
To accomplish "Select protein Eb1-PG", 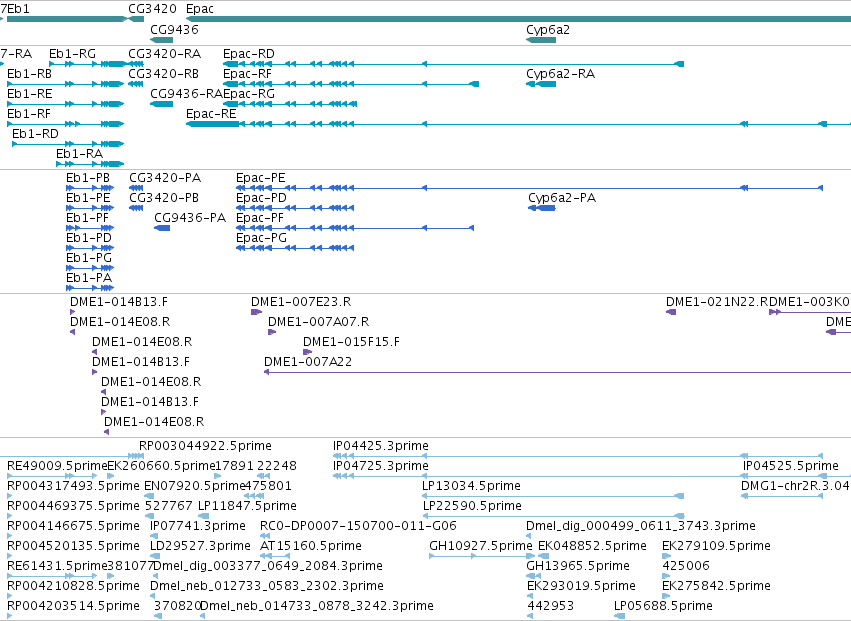I will (89, 258).
